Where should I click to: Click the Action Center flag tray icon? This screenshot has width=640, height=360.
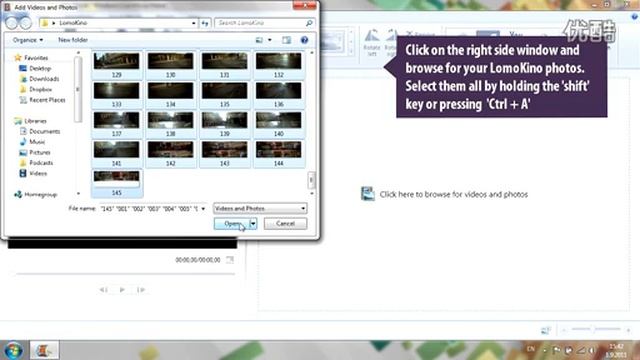coord(556,350)
